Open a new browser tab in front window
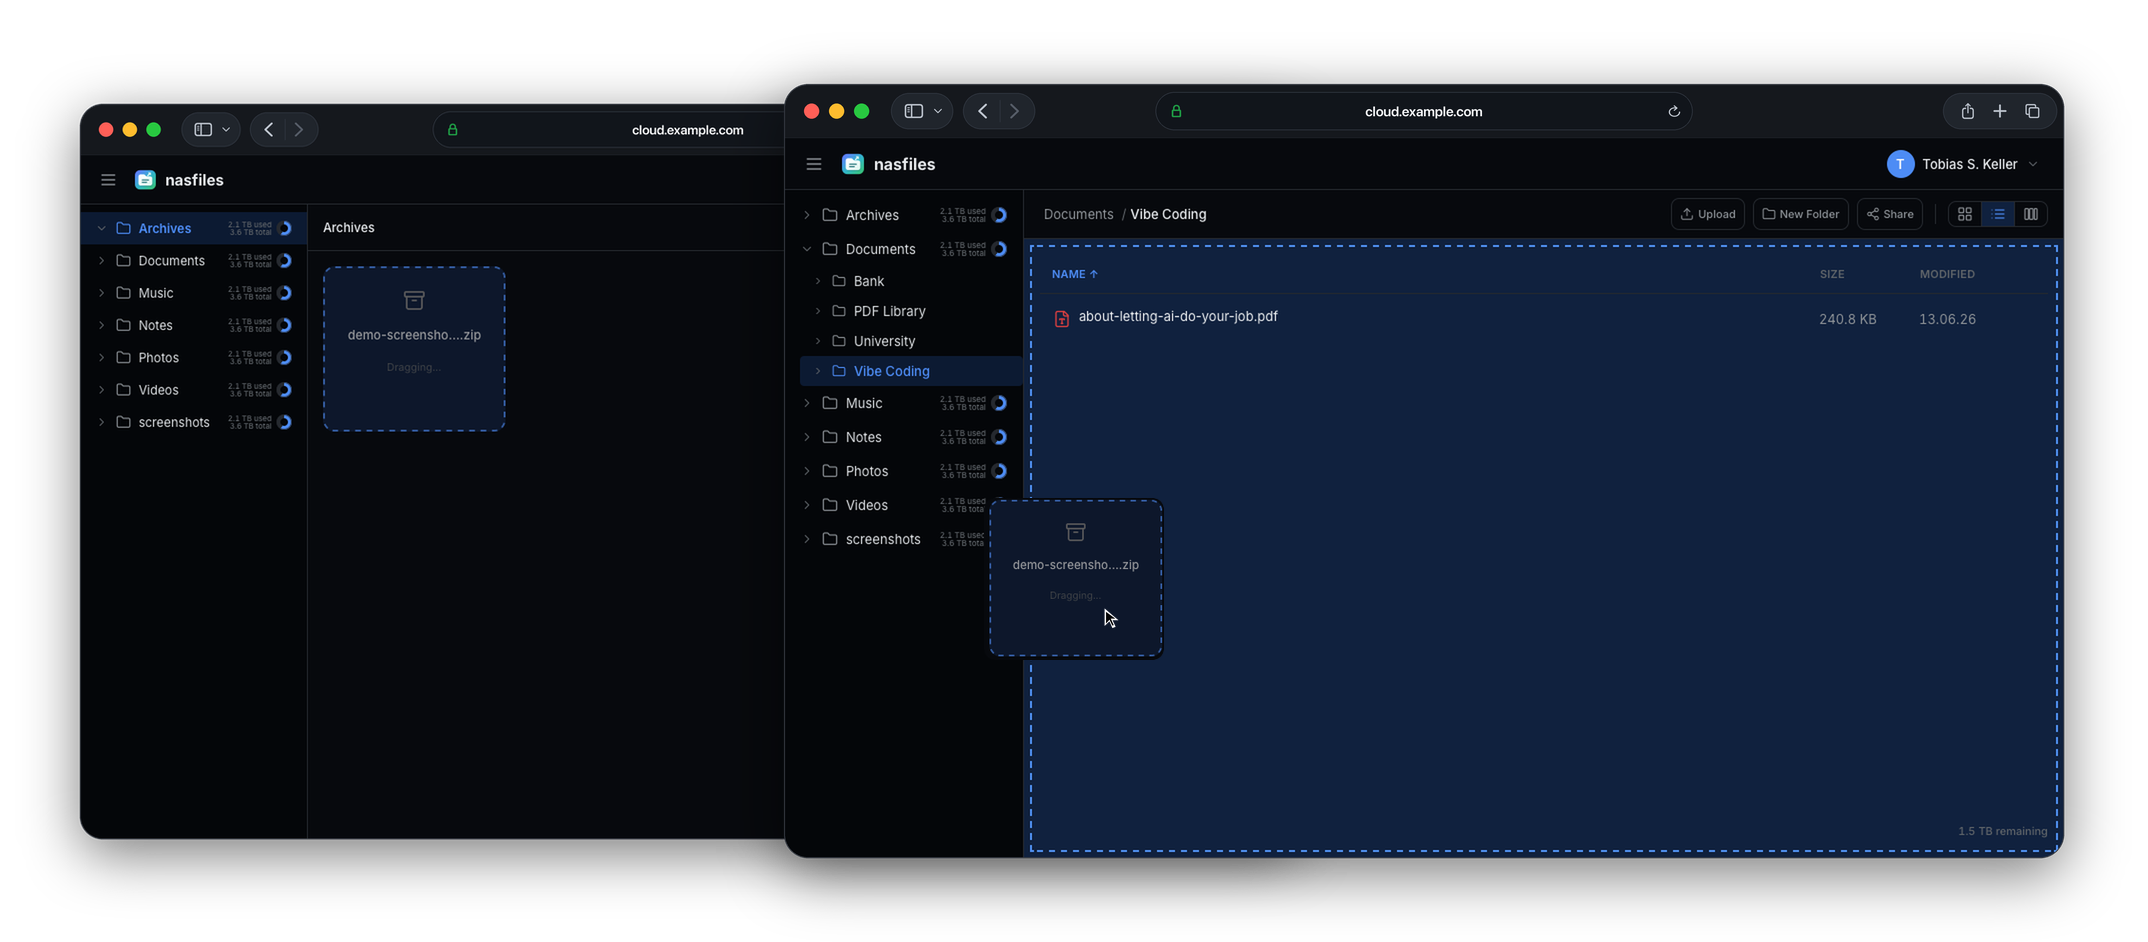 click(x=2000, y=111)
